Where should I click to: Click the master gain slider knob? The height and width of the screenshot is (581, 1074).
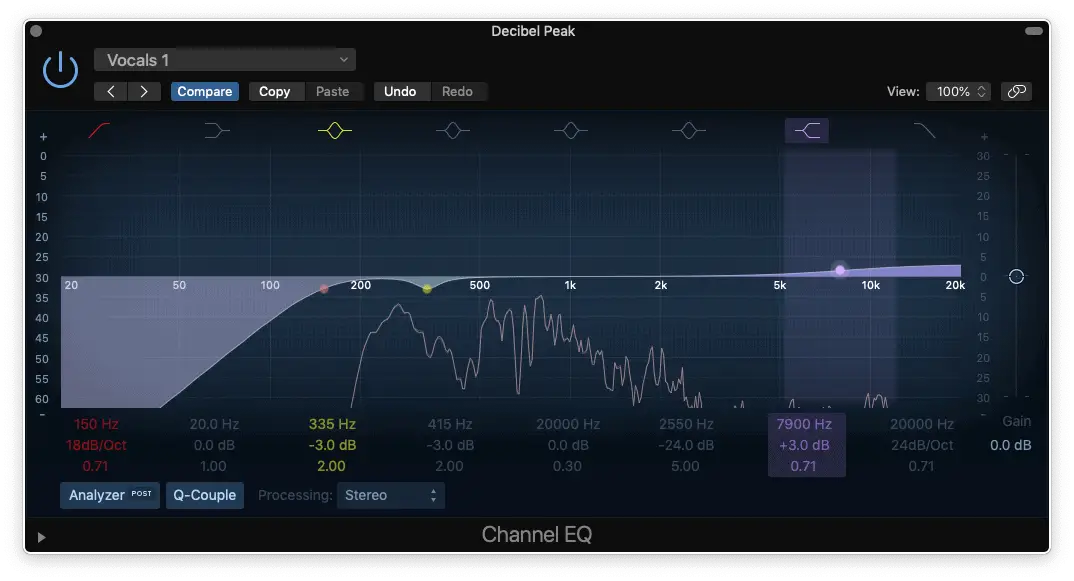click(x=1016, y=277)
